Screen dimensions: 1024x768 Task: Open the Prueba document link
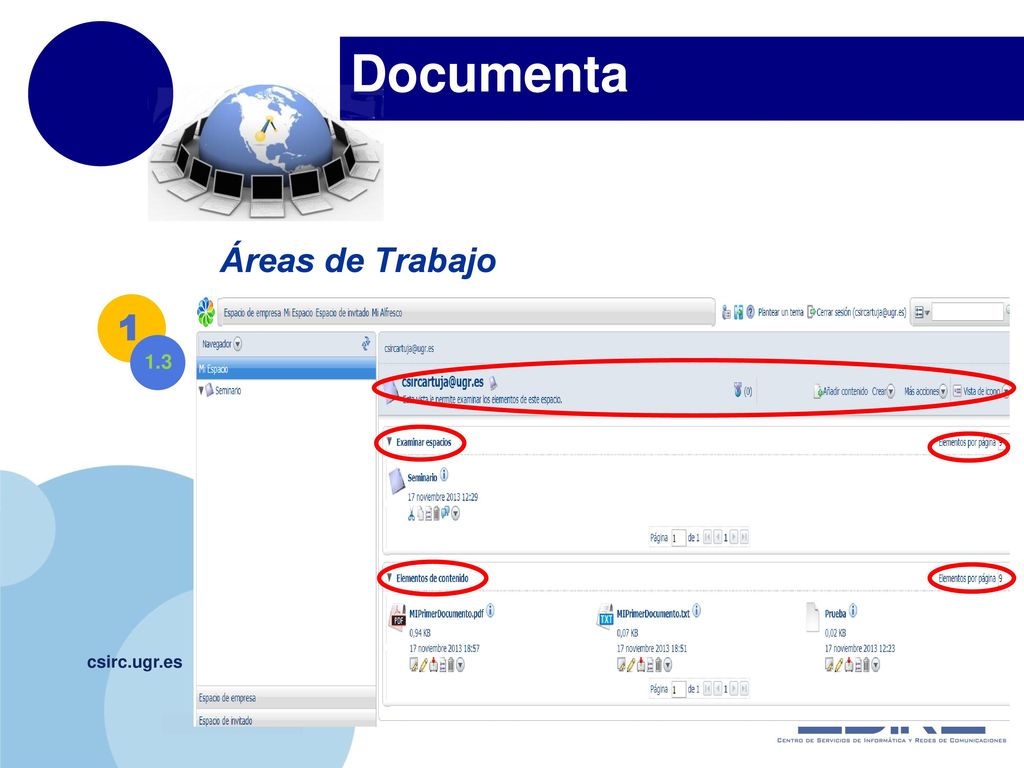click(x=835, y=614)
